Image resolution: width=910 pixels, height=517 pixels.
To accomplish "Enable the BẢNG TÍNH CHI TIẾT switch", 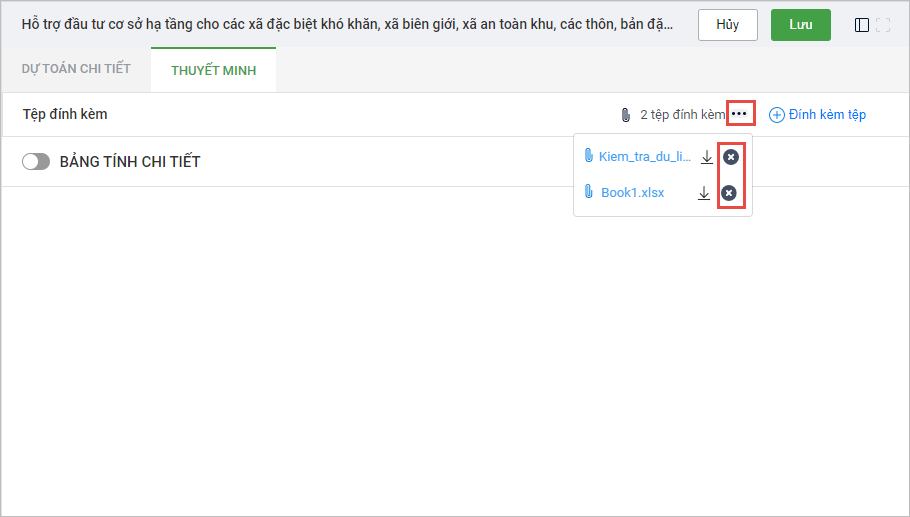I will (x=36, y=162).
